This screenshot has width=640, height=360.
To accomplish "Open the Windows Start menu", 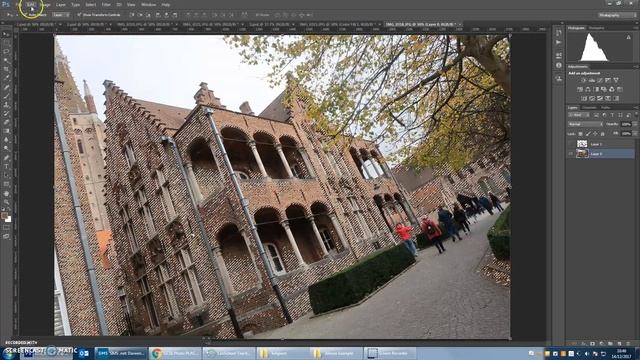I will click(8, 353).
